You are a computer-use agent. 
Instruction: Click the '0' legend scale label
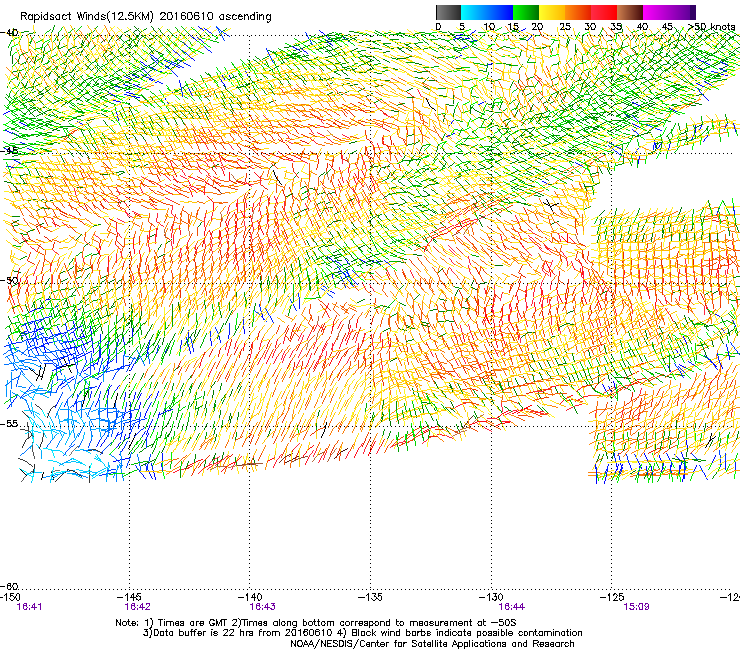(x=438, y=27)
